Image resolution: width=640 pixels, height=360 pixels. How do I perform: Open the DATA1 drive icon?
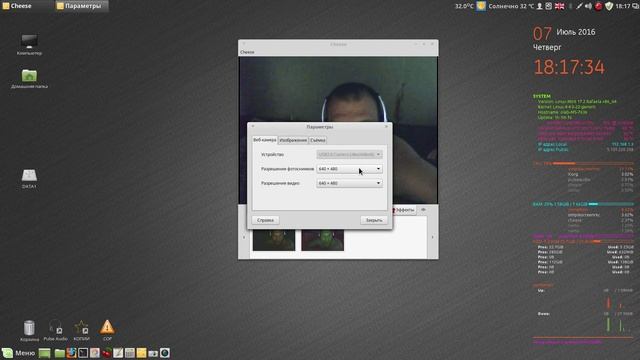[29, 178]
